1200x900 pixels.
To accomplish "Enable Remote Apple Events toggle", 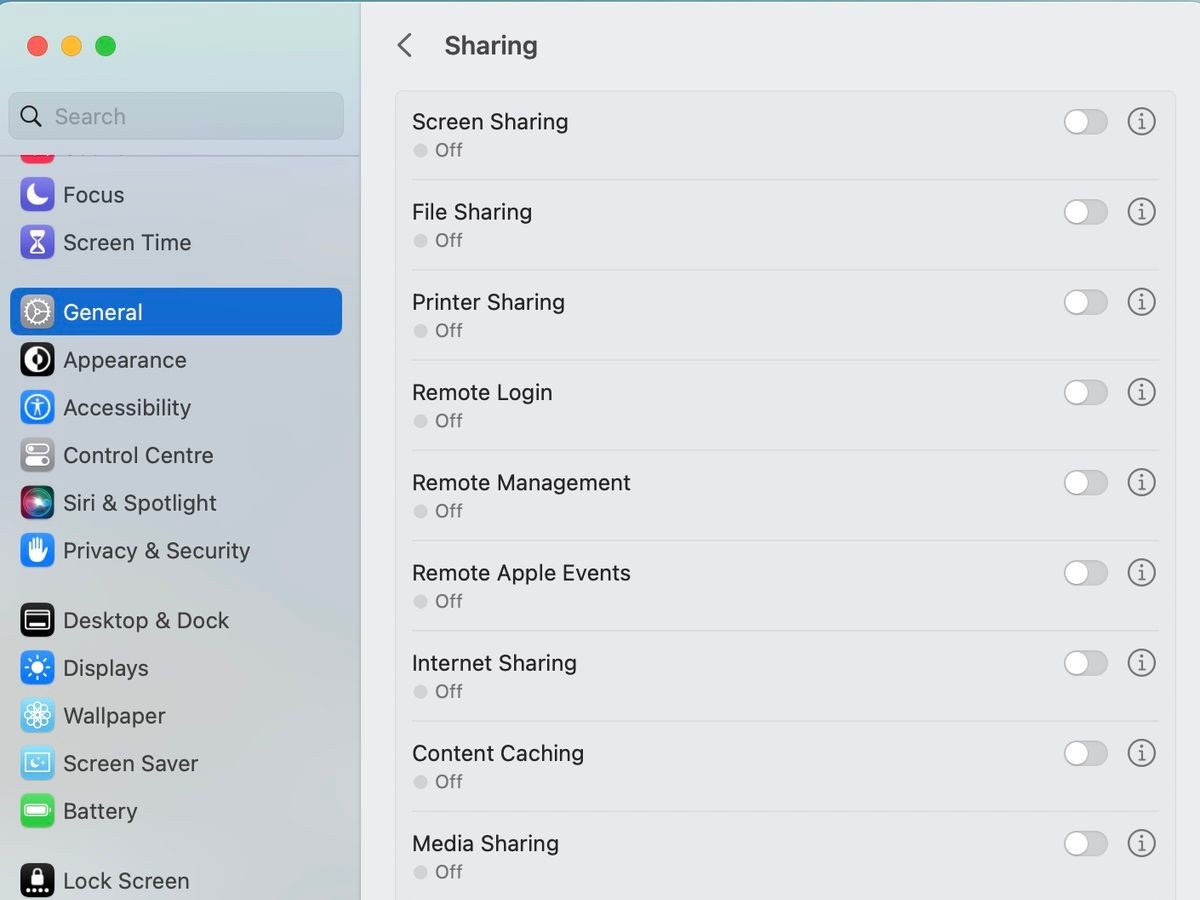I will coord(1086,573).
